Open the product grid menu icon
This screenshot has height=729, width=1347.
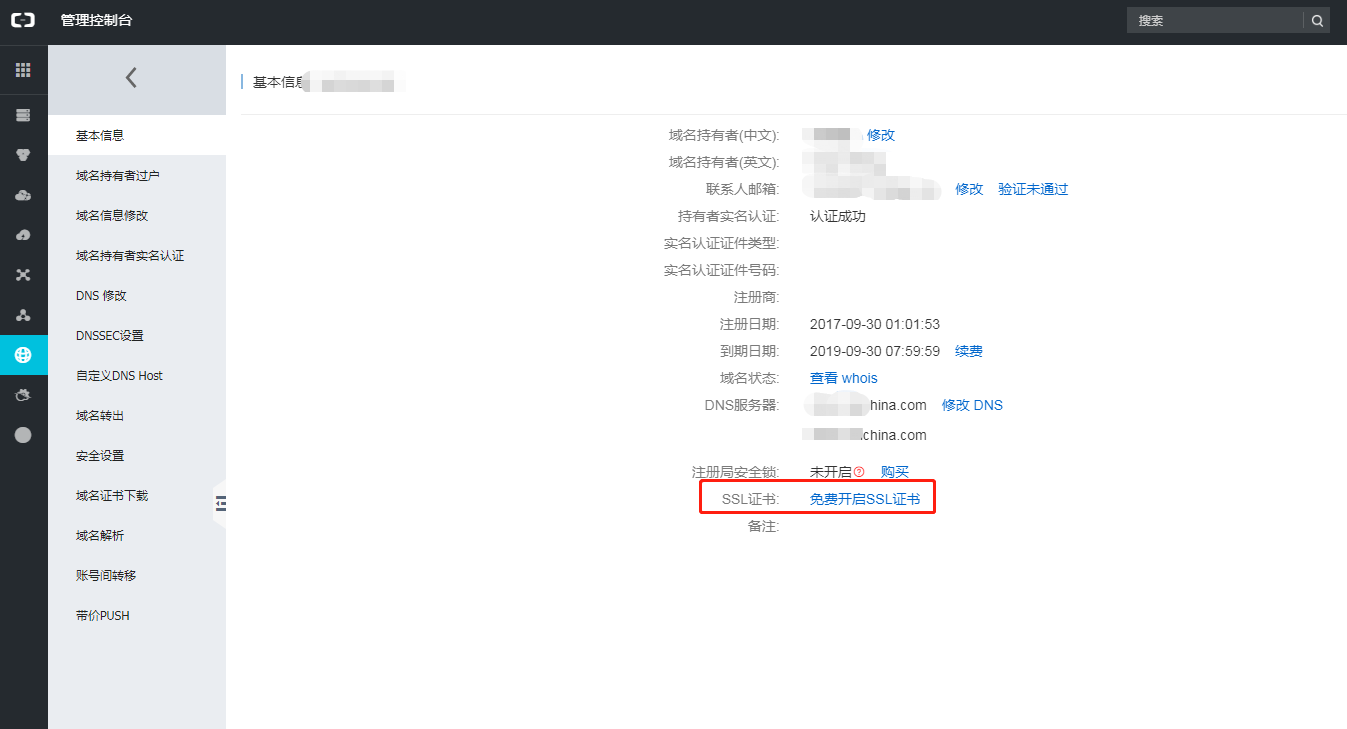(x=23, y=70)
